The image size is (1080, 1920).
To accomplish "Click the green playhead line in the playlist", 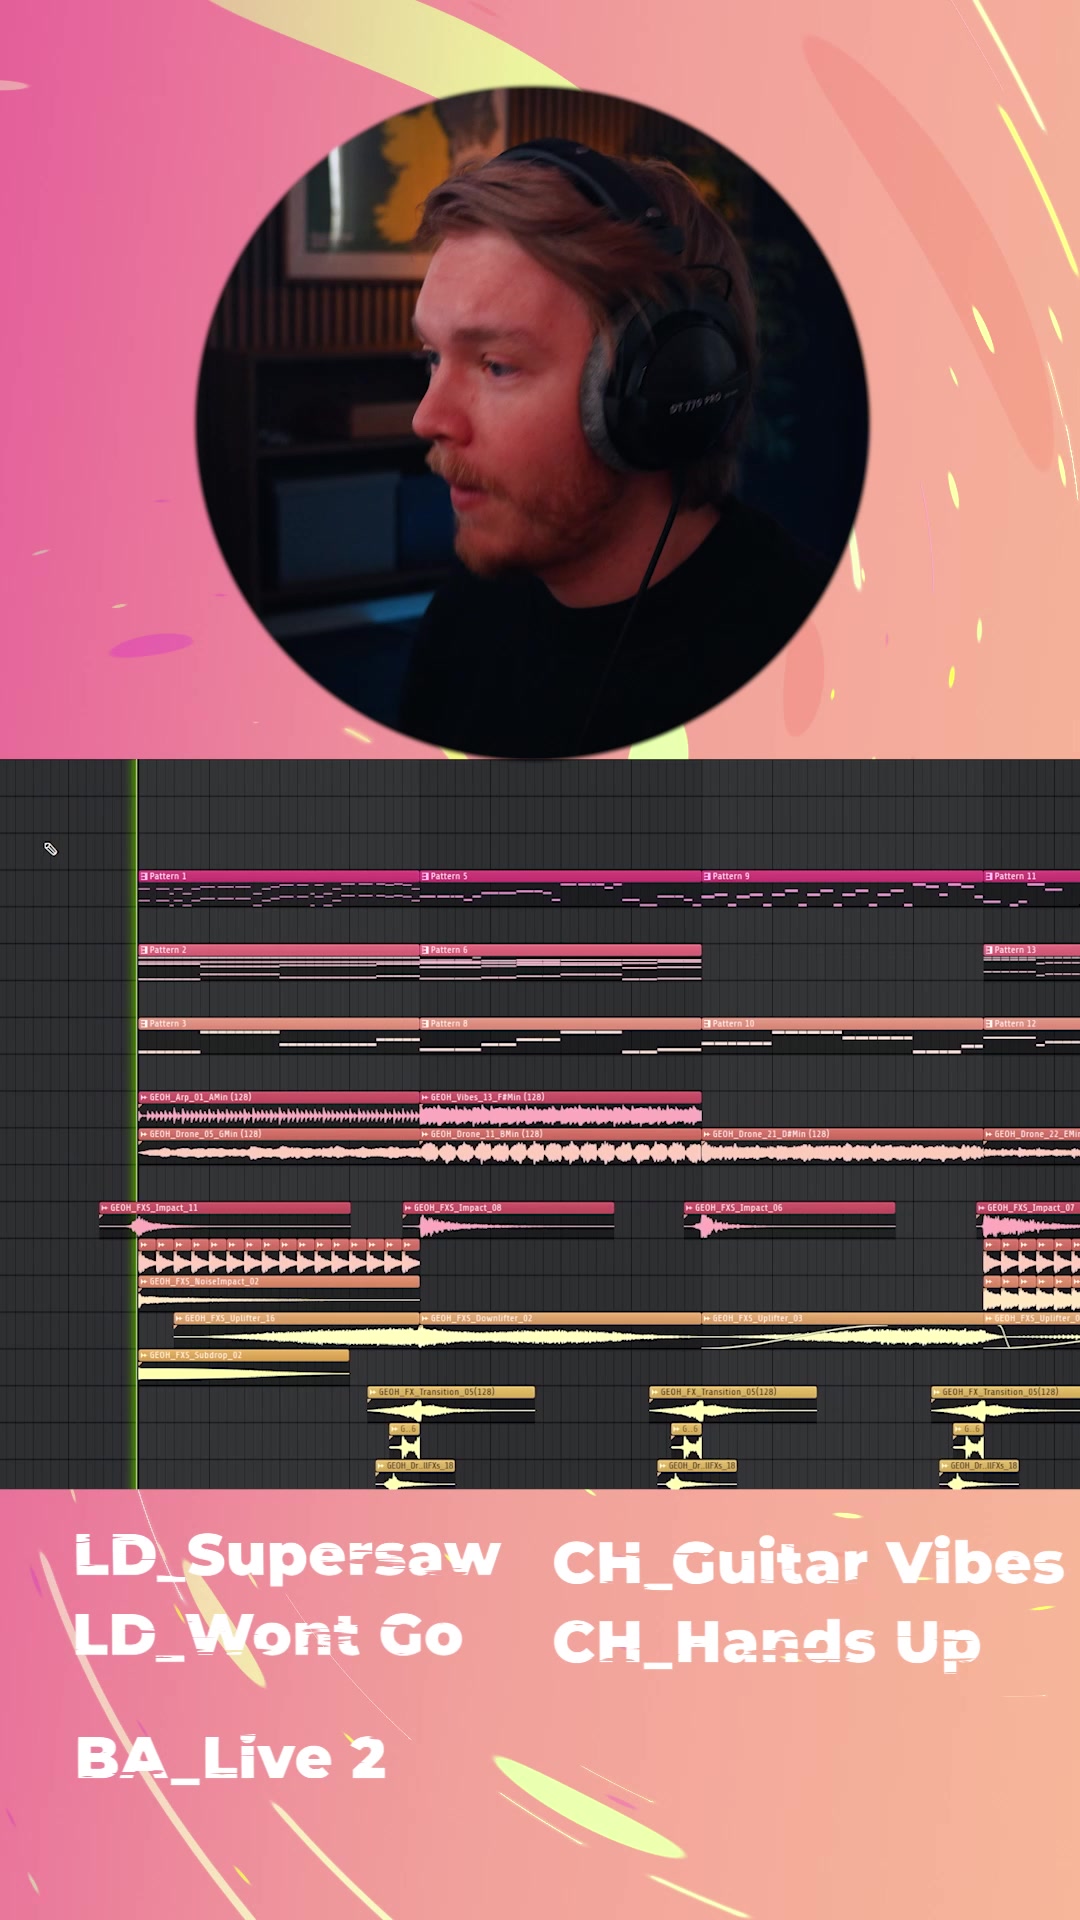I will [136, 1124].
